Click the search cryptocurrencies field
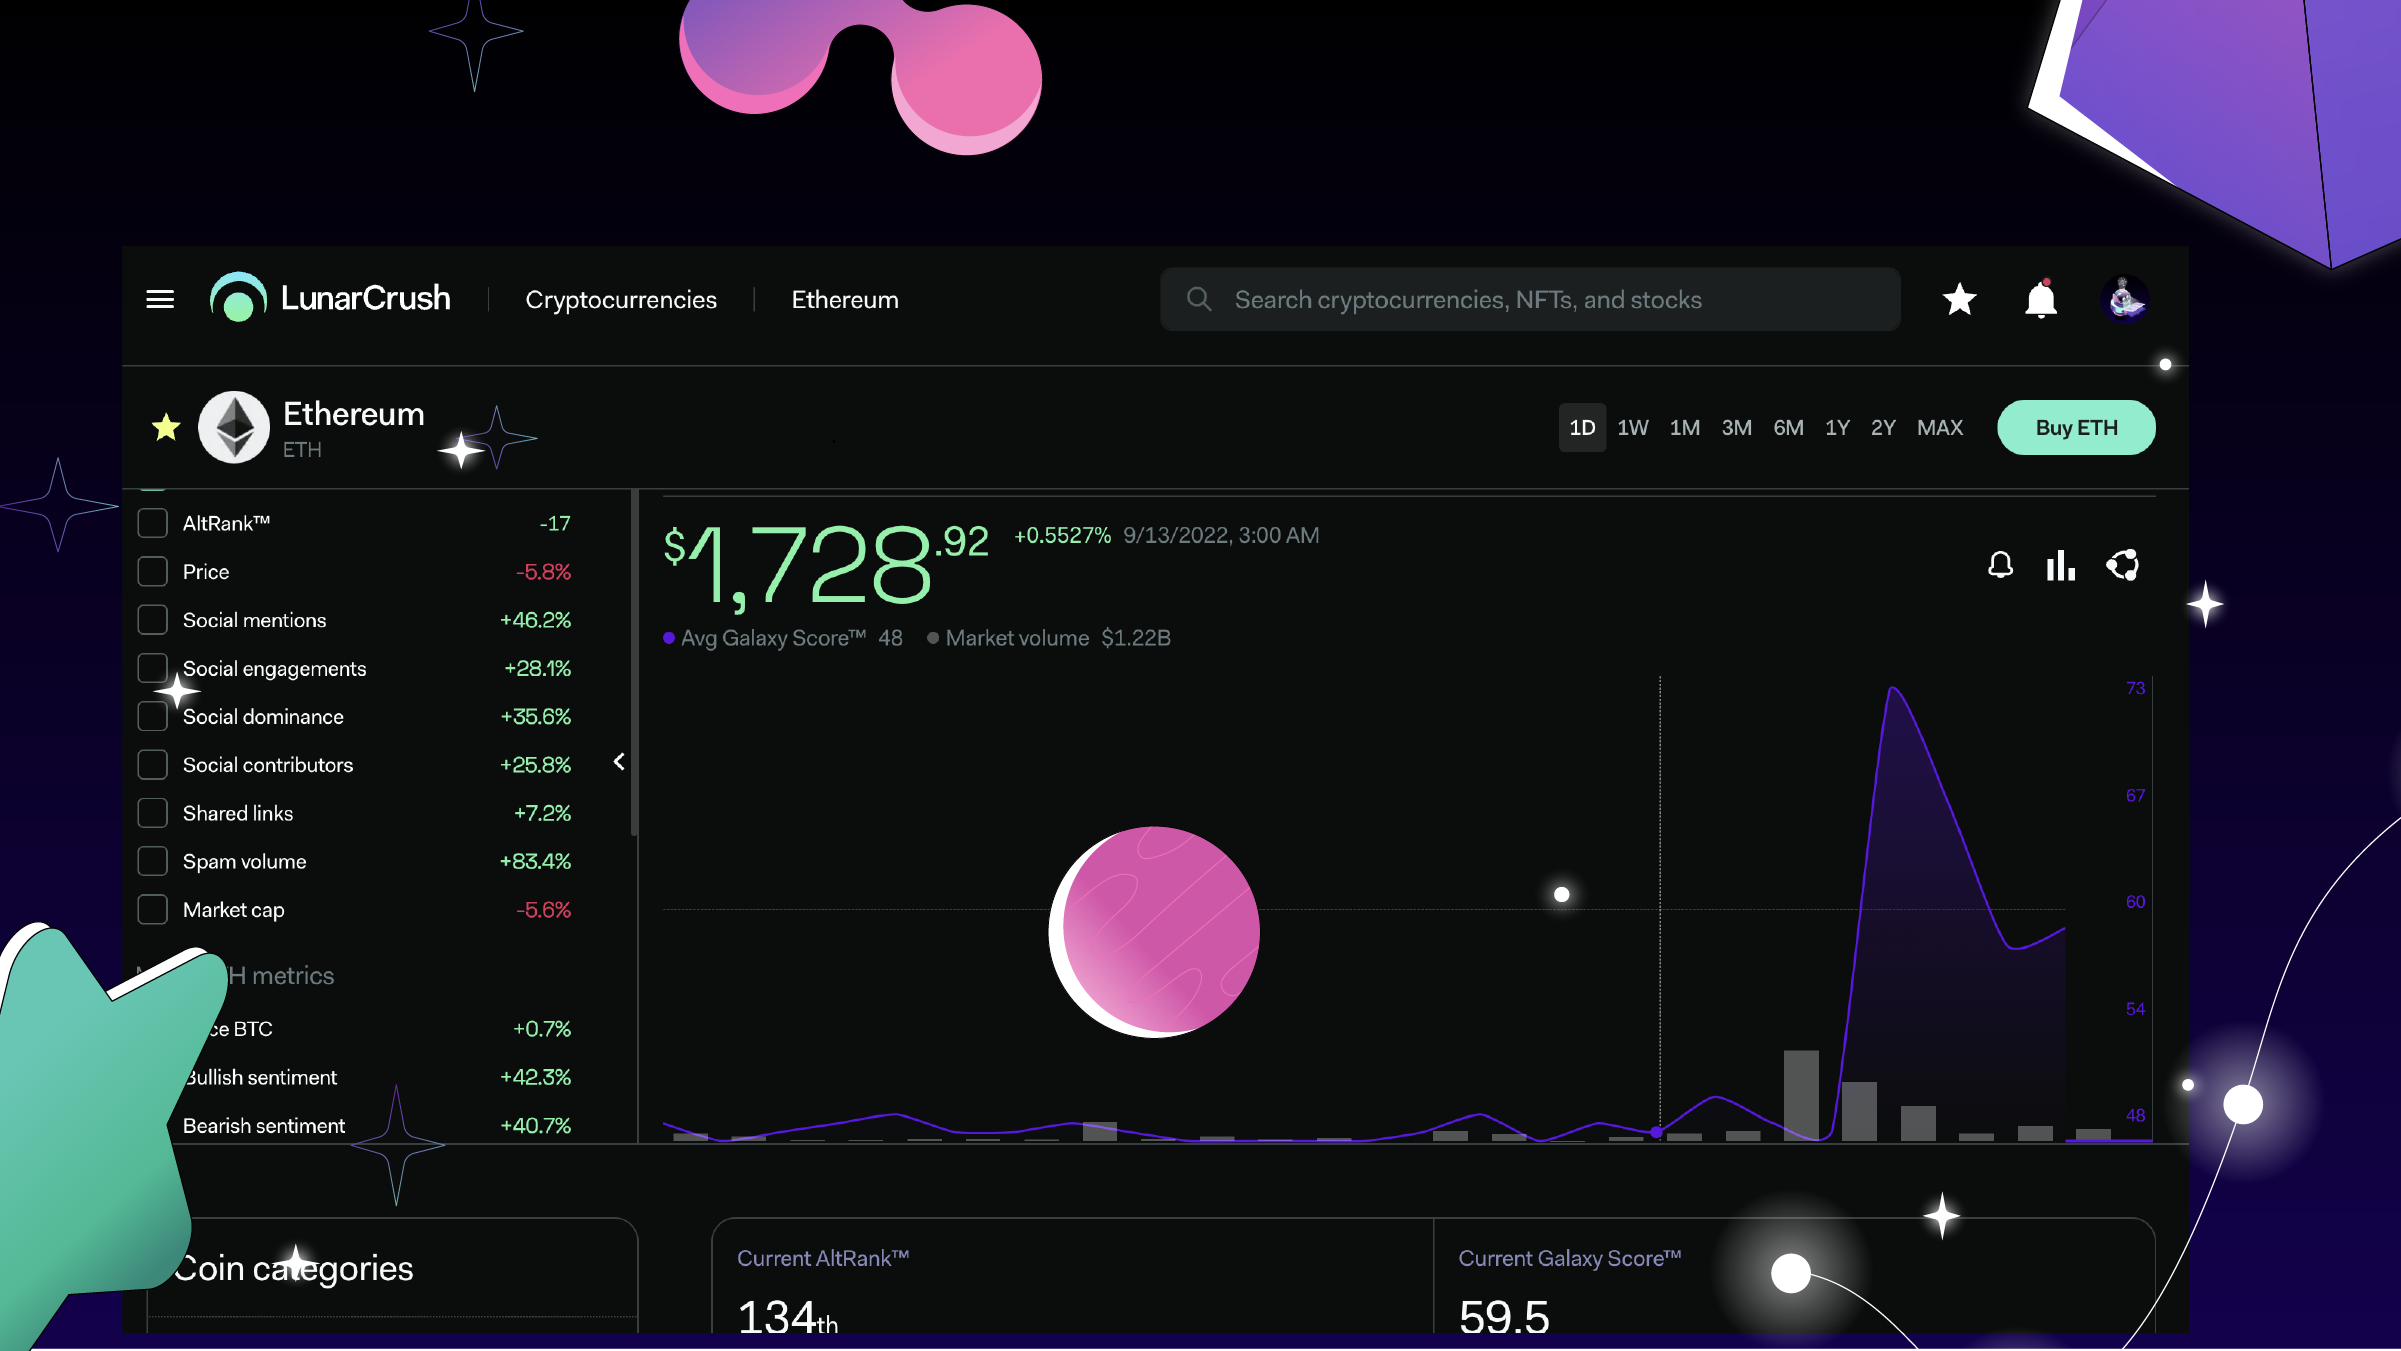2401x1351 pixels. [x=1530, y=299]
